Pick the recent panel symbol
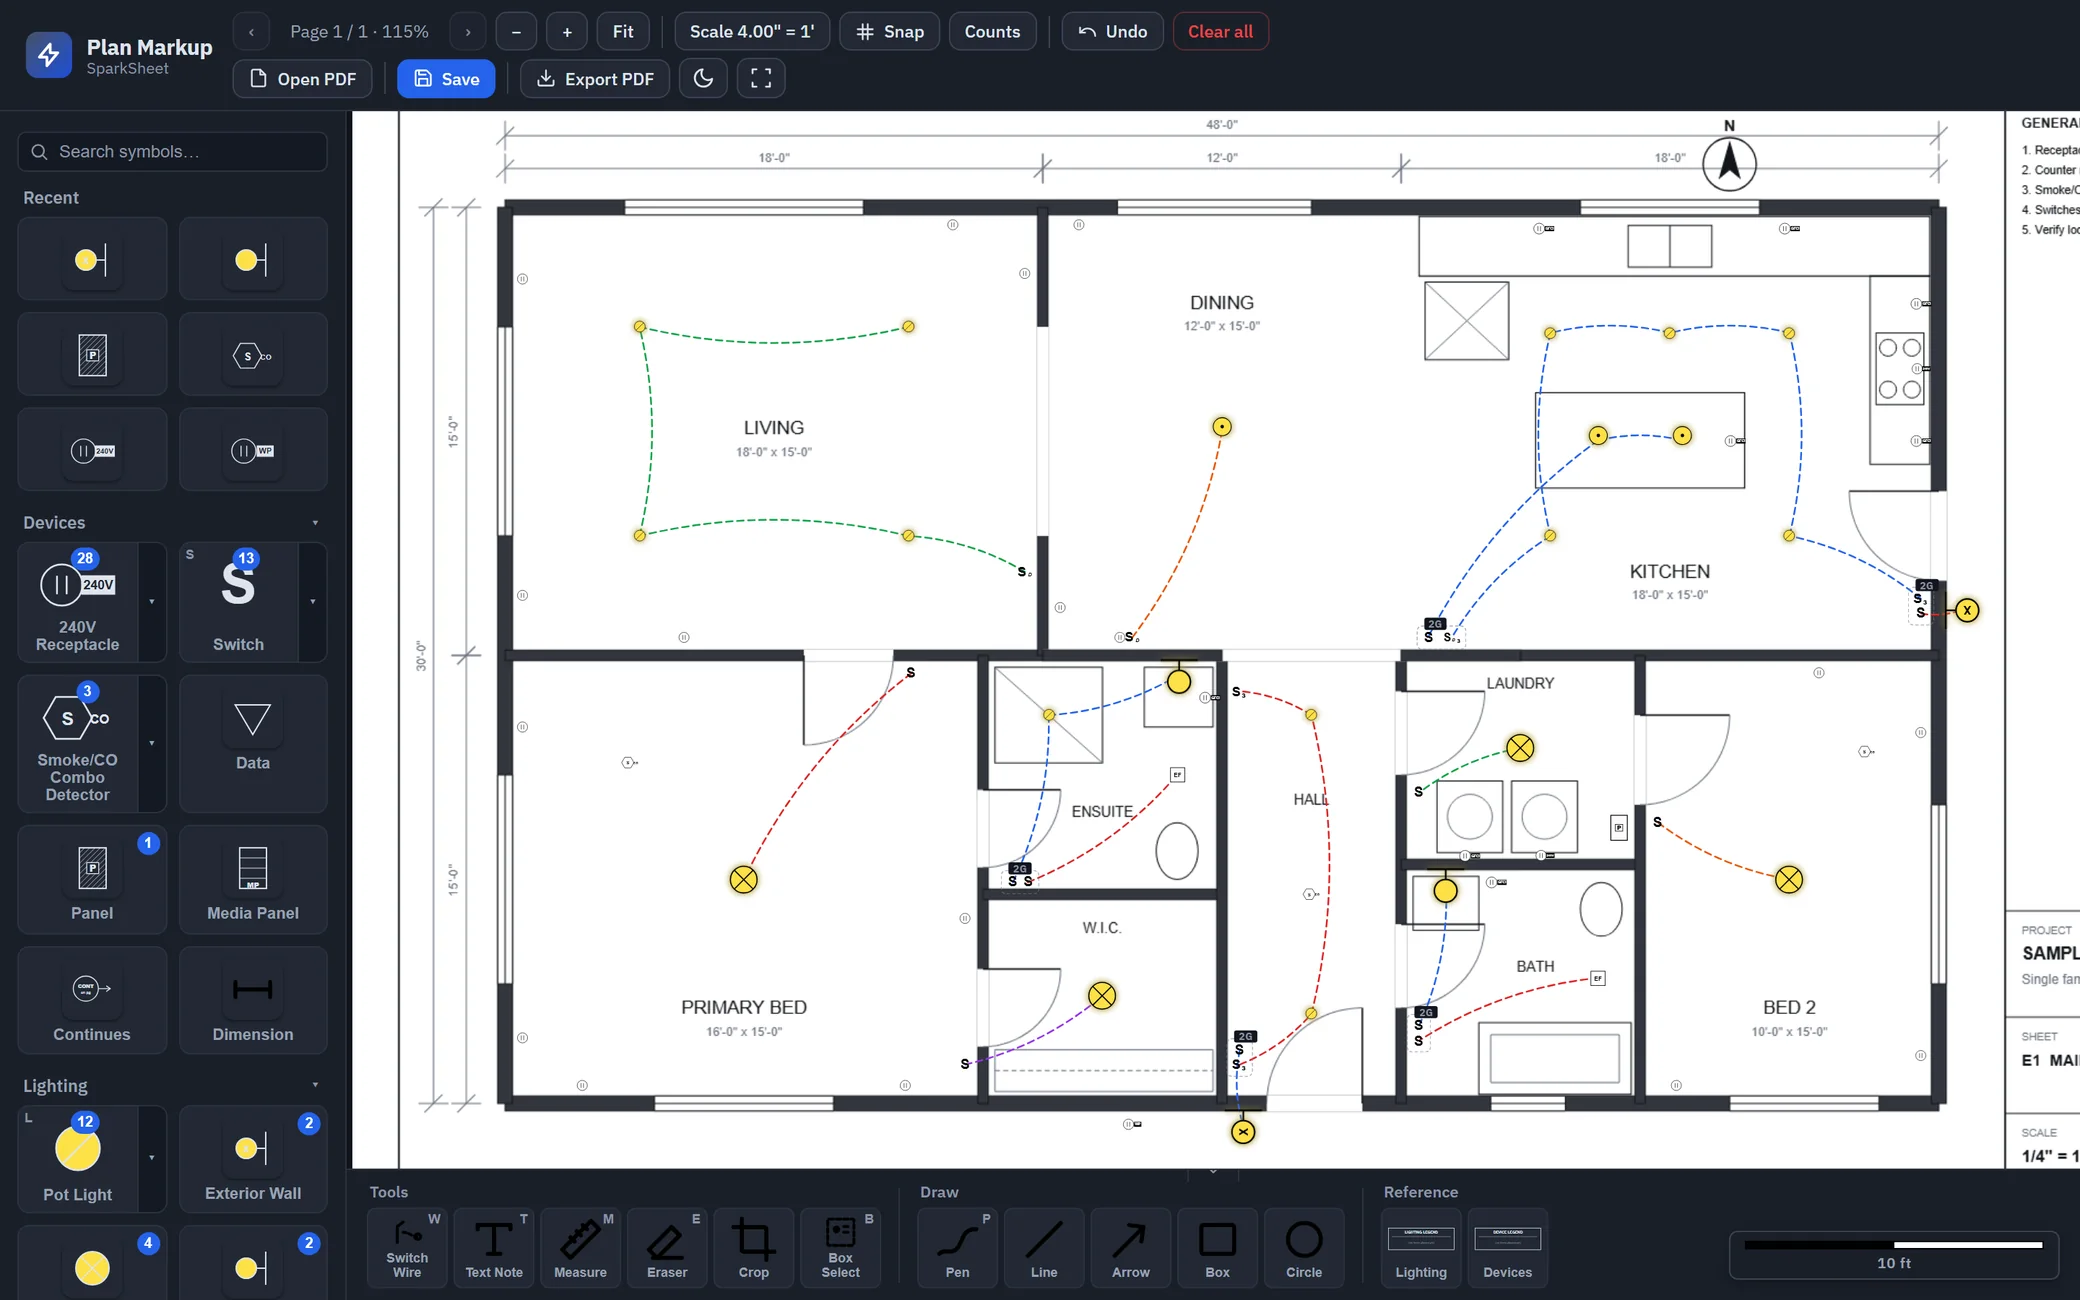The image size is (2080, 1300). pos(92,355)
